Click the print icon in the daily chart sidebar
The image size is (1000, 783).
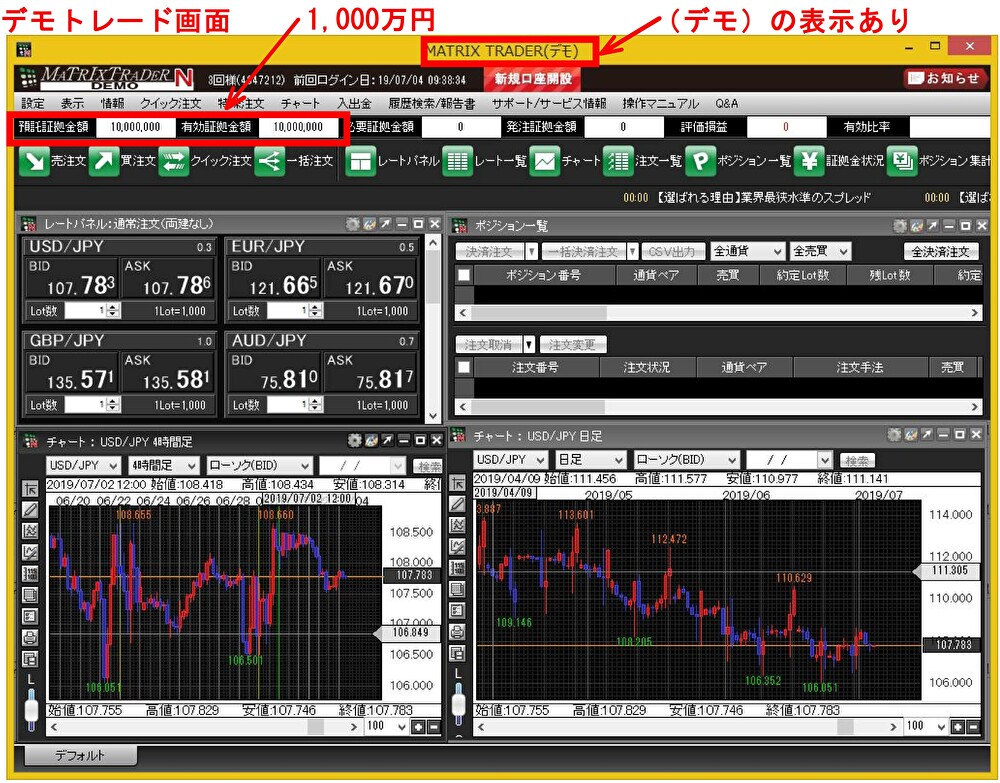[457, 632]
